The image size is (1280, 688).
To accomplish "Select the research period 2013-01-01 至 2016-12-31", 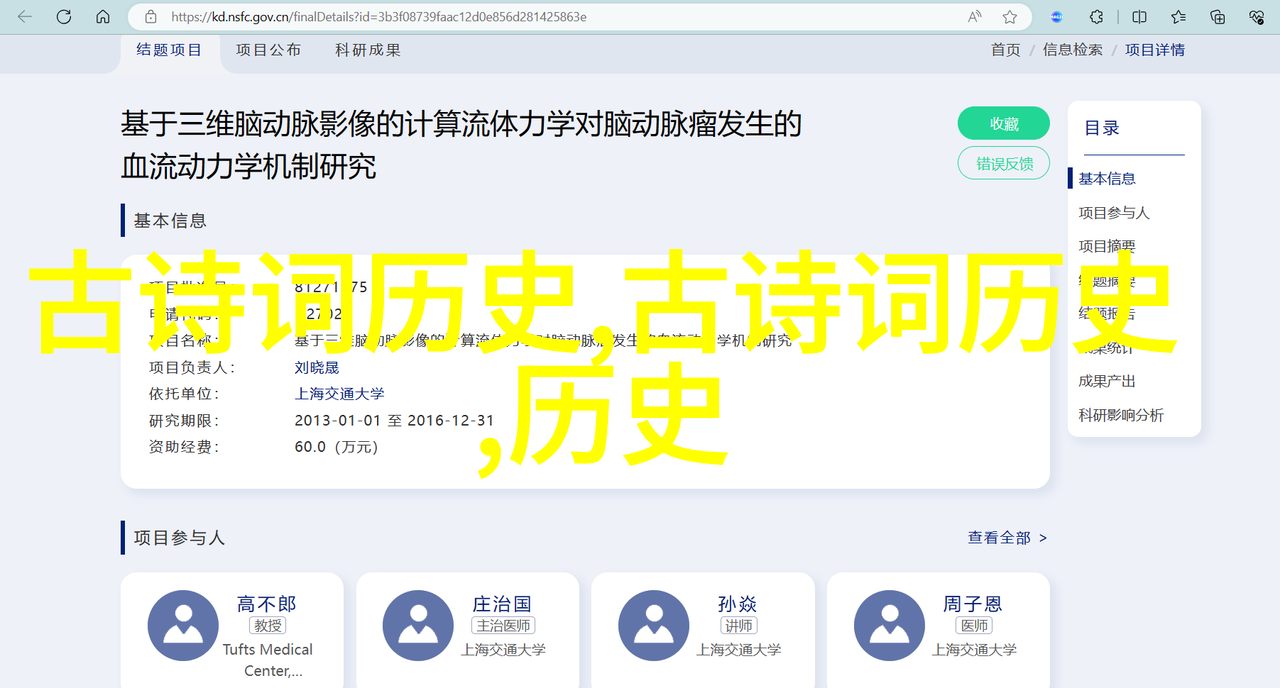I will click(394, 421).
